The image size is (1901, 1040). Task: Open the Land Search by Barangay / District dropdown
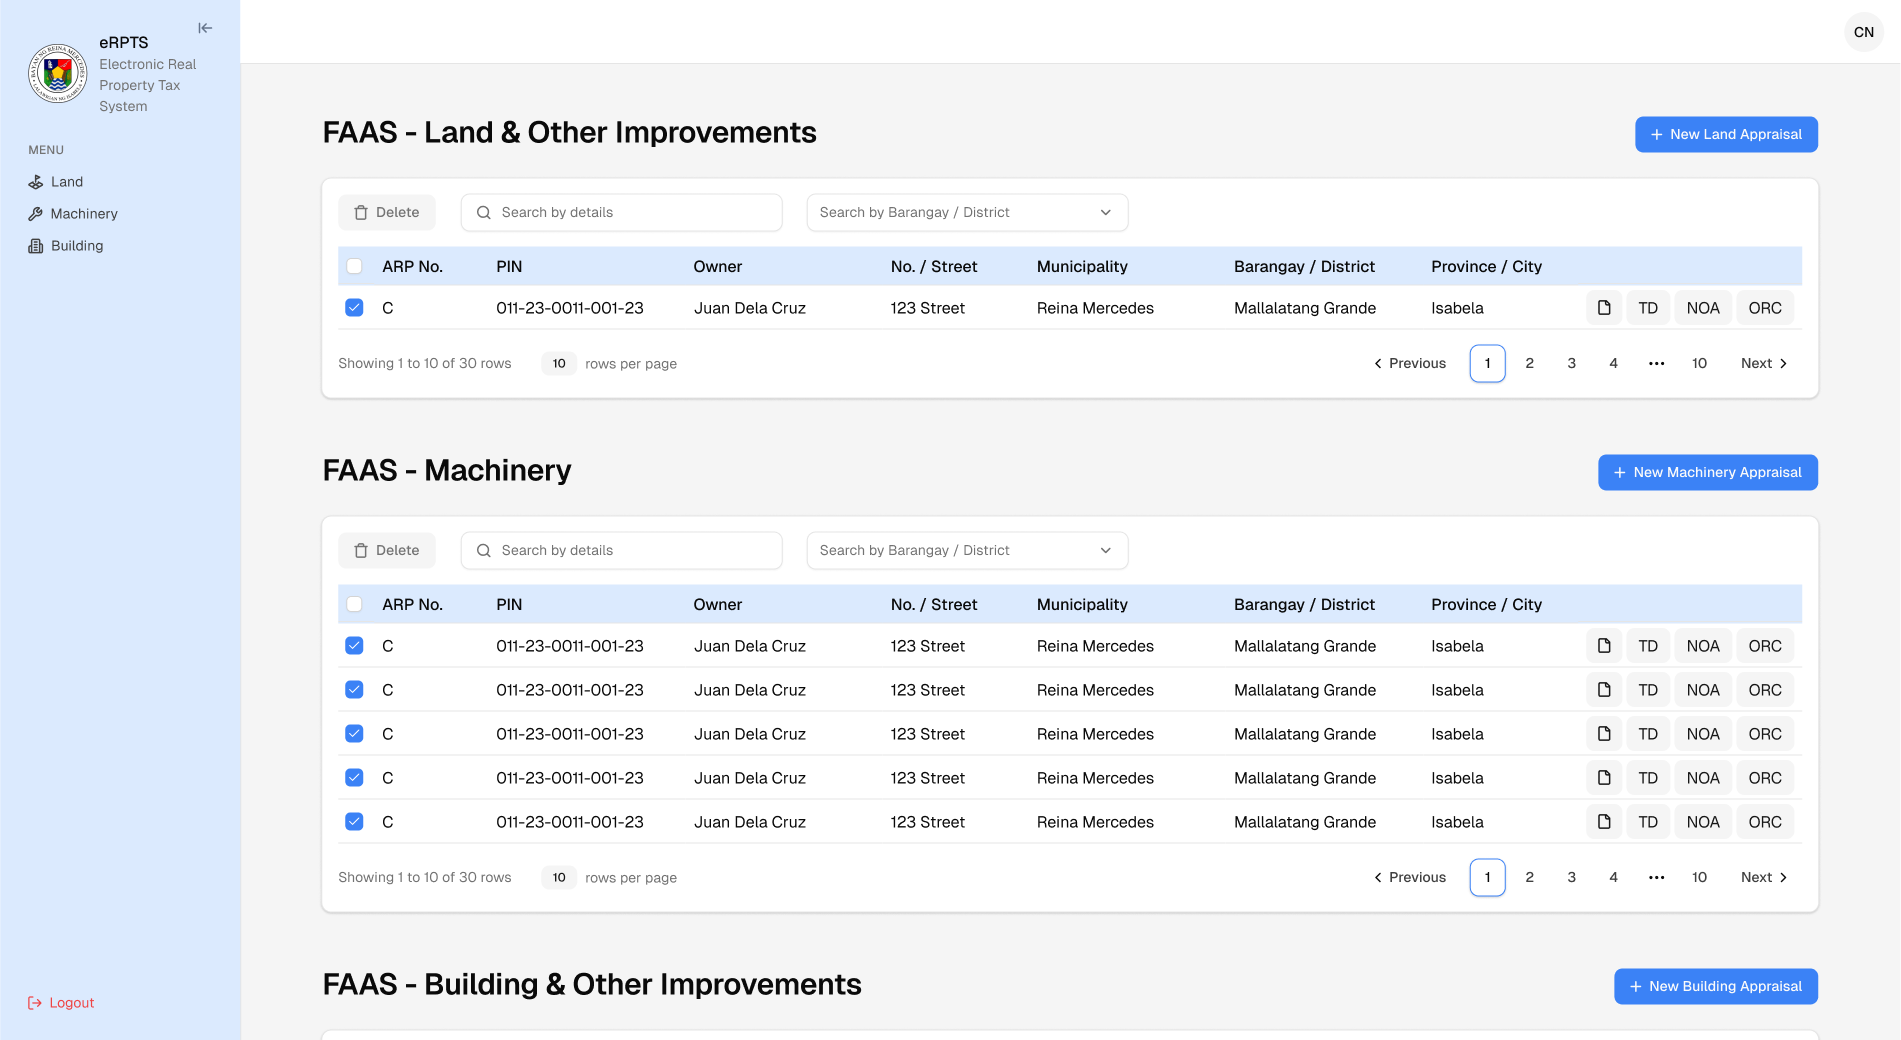pyautogui.click(x=966, y=213)
